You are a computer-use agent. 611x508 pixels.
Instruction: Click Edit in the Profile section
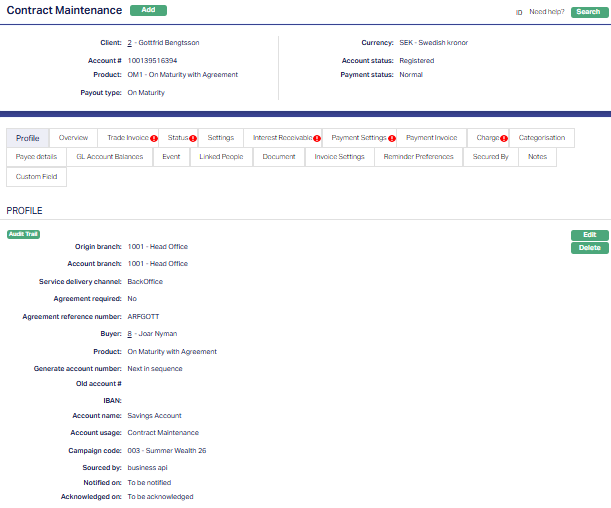589,235
